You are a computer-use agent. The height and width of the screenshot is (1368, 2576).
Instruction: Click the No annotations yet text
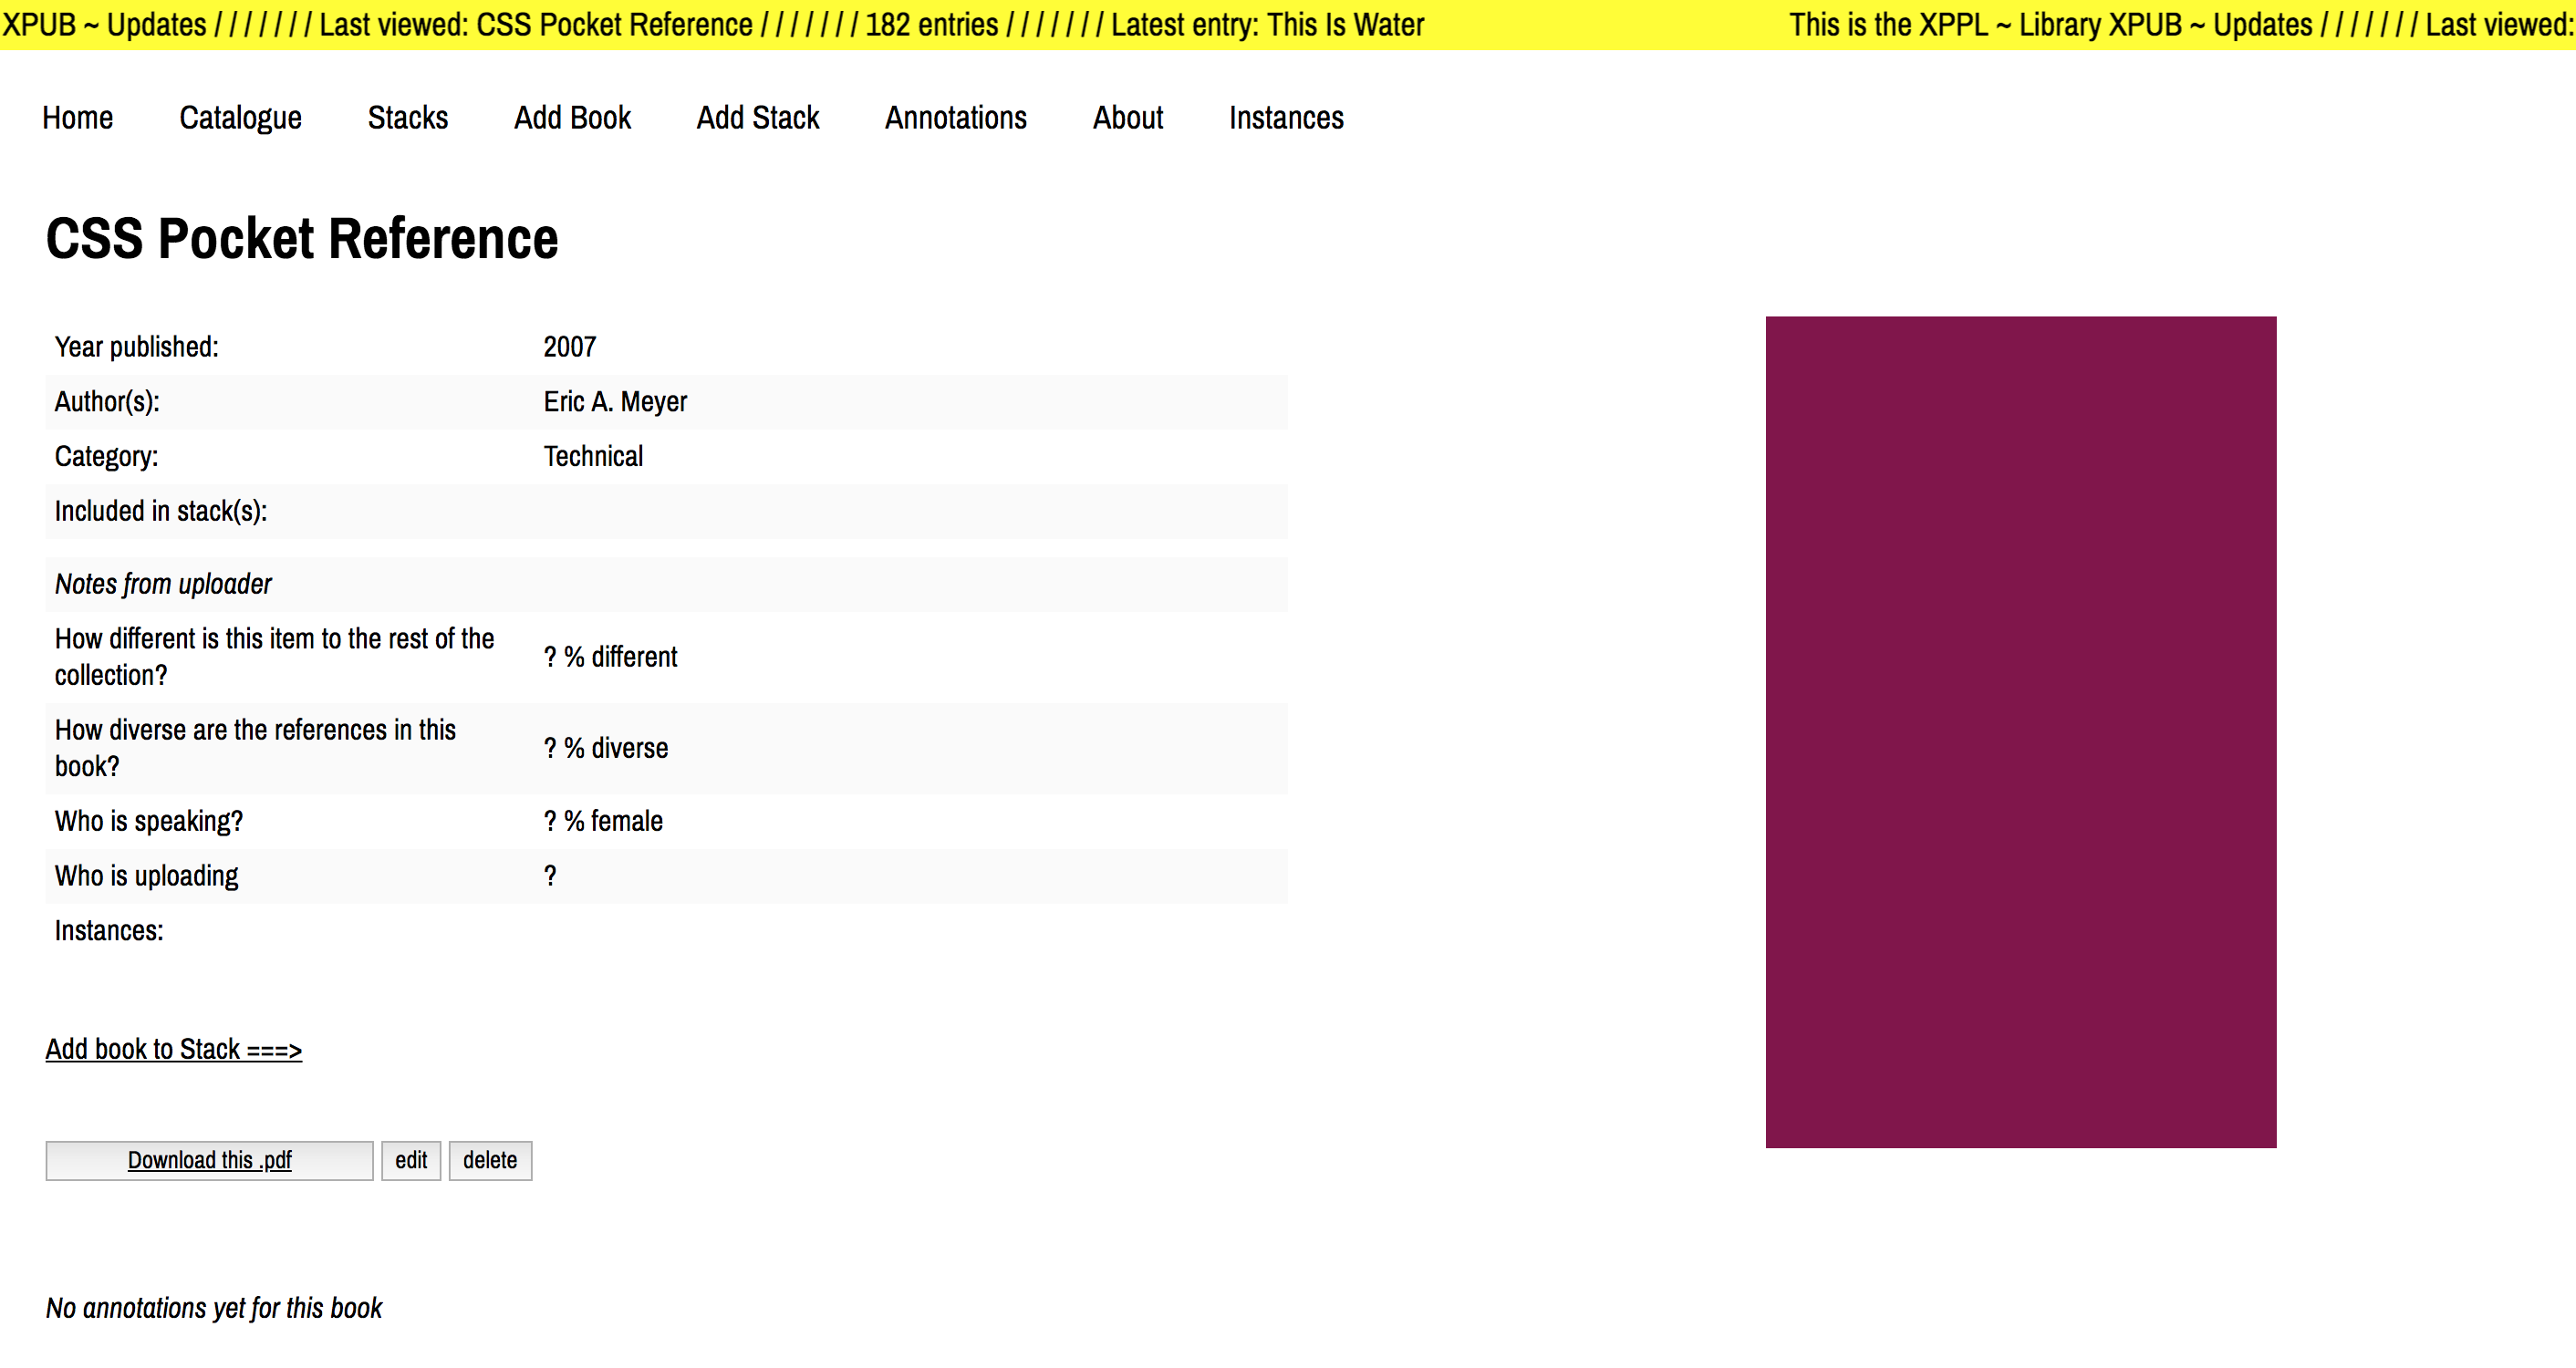(214, 1307)
